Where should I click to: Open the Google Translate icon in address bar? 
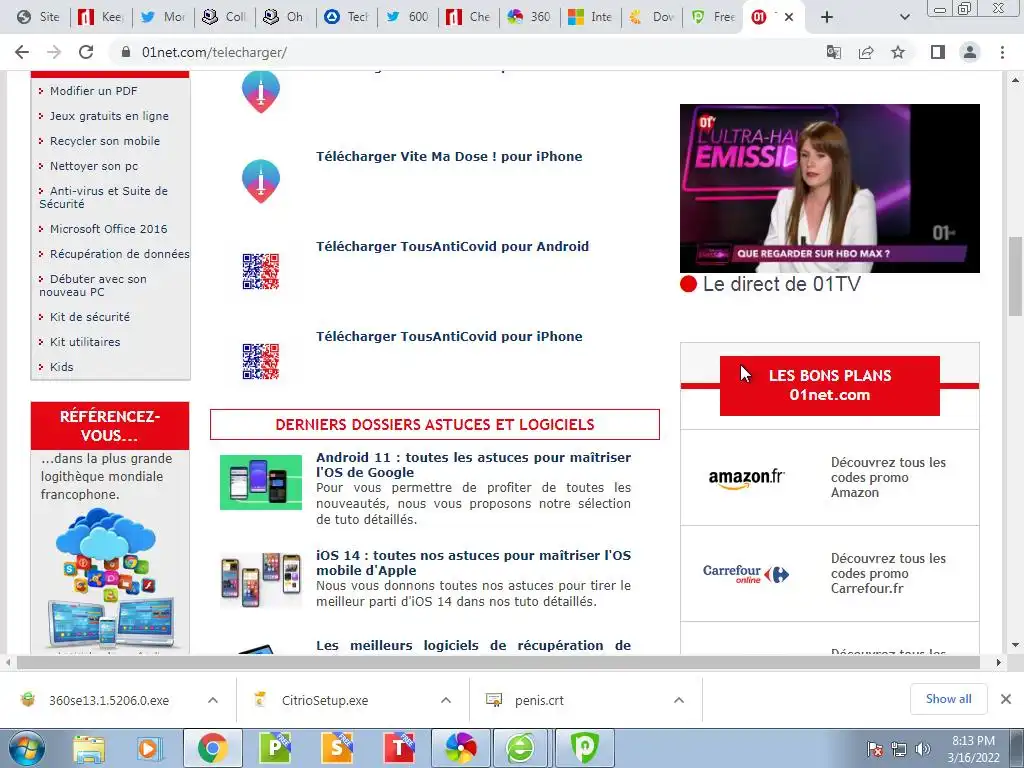[834, 52]
